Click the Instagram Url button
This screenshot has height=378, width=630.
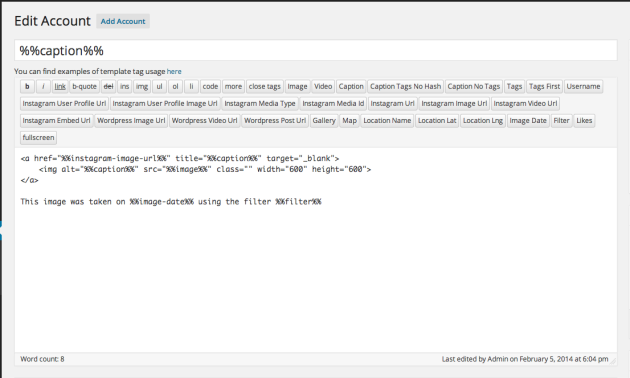pyautogui.click(x=393, y=104)
